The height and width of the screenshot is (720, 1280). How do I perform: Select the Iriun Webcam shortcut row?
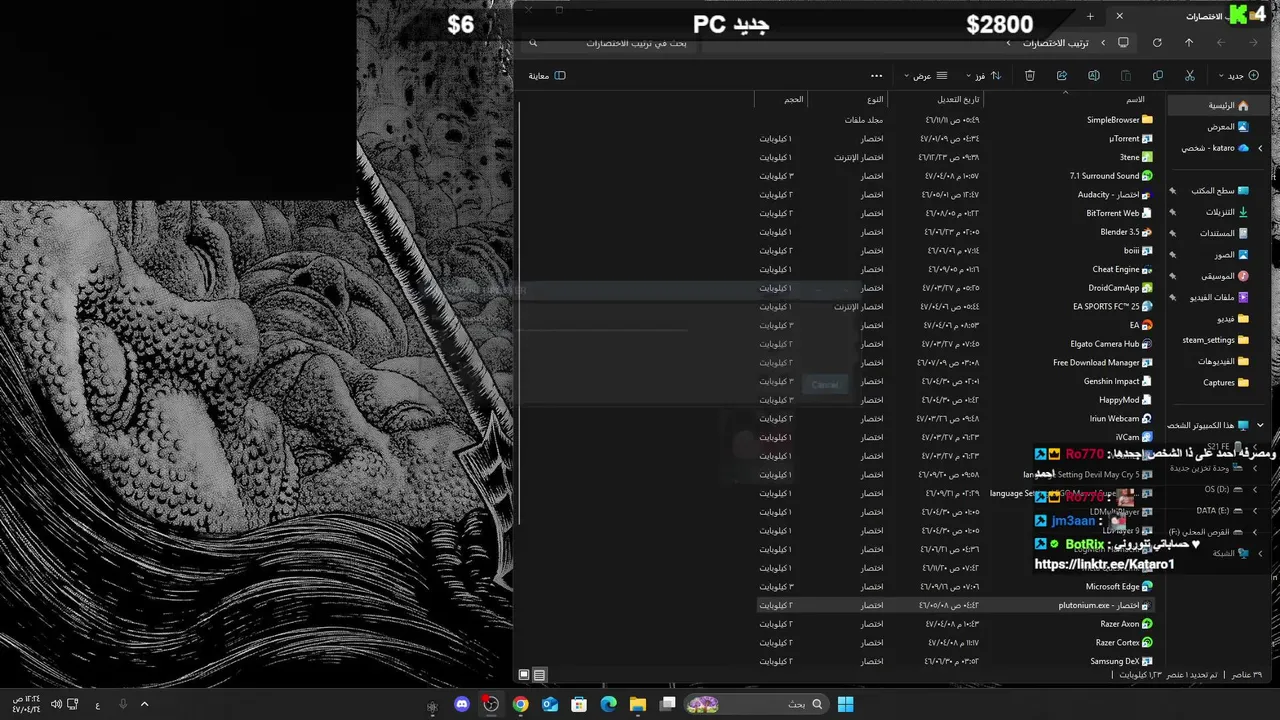coord(955,419)
